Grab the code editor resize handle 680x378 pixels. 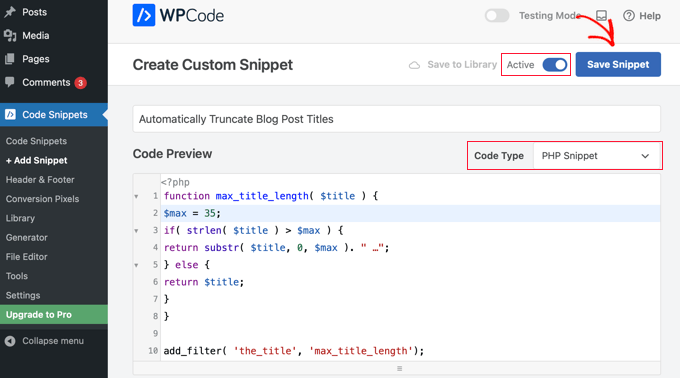click(x=399, y=368)
